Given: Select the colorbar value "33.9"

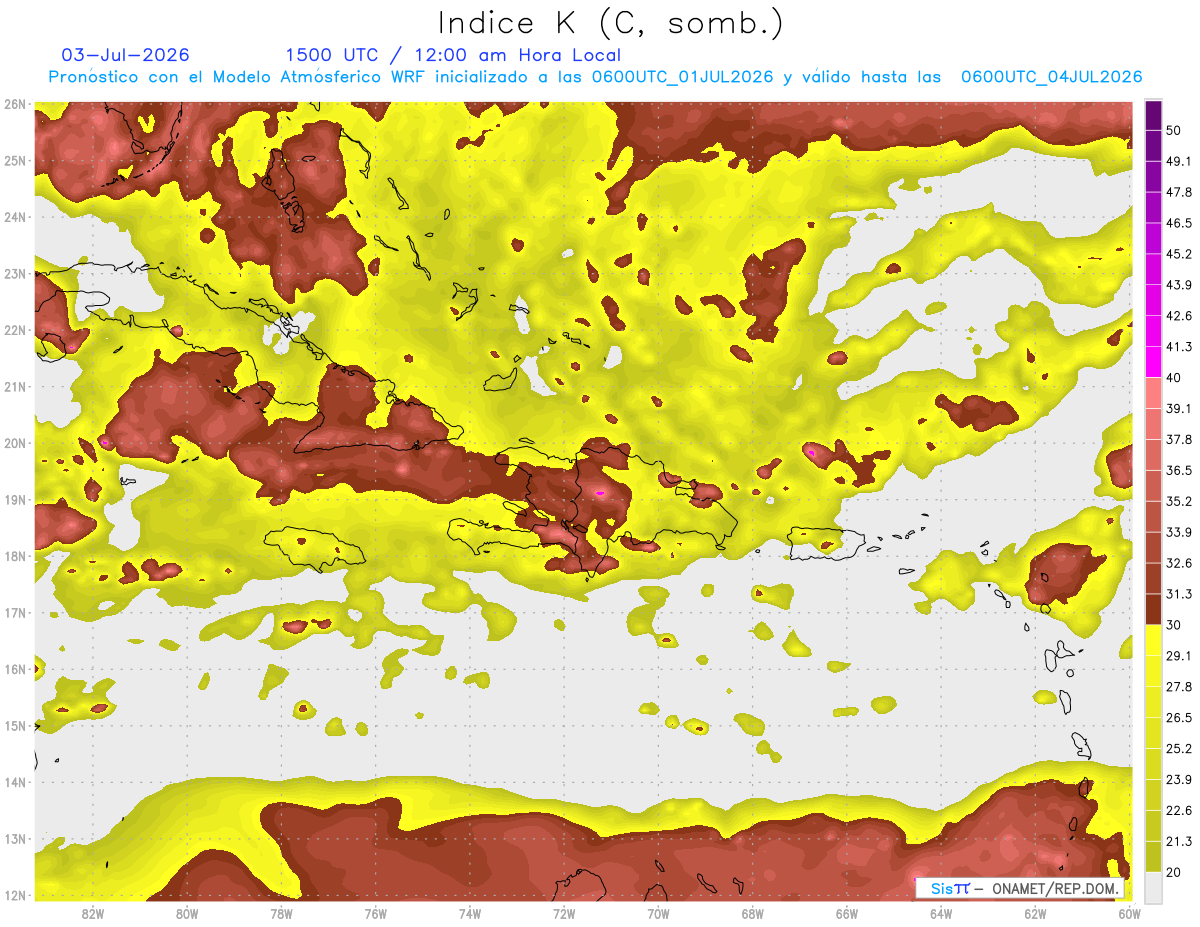Looking at the screenshot, I should [1179, 532].
